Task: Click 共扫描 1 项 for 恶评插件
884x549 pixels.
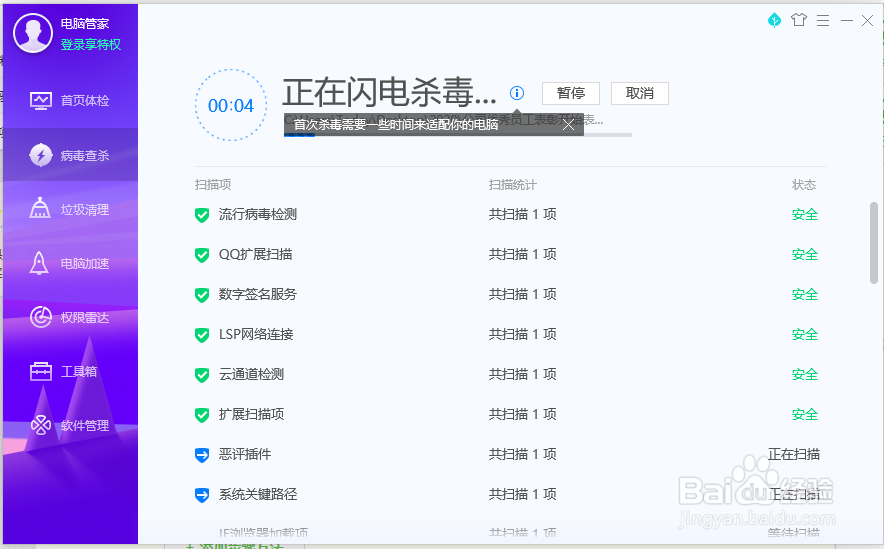Action: (523, 454)
